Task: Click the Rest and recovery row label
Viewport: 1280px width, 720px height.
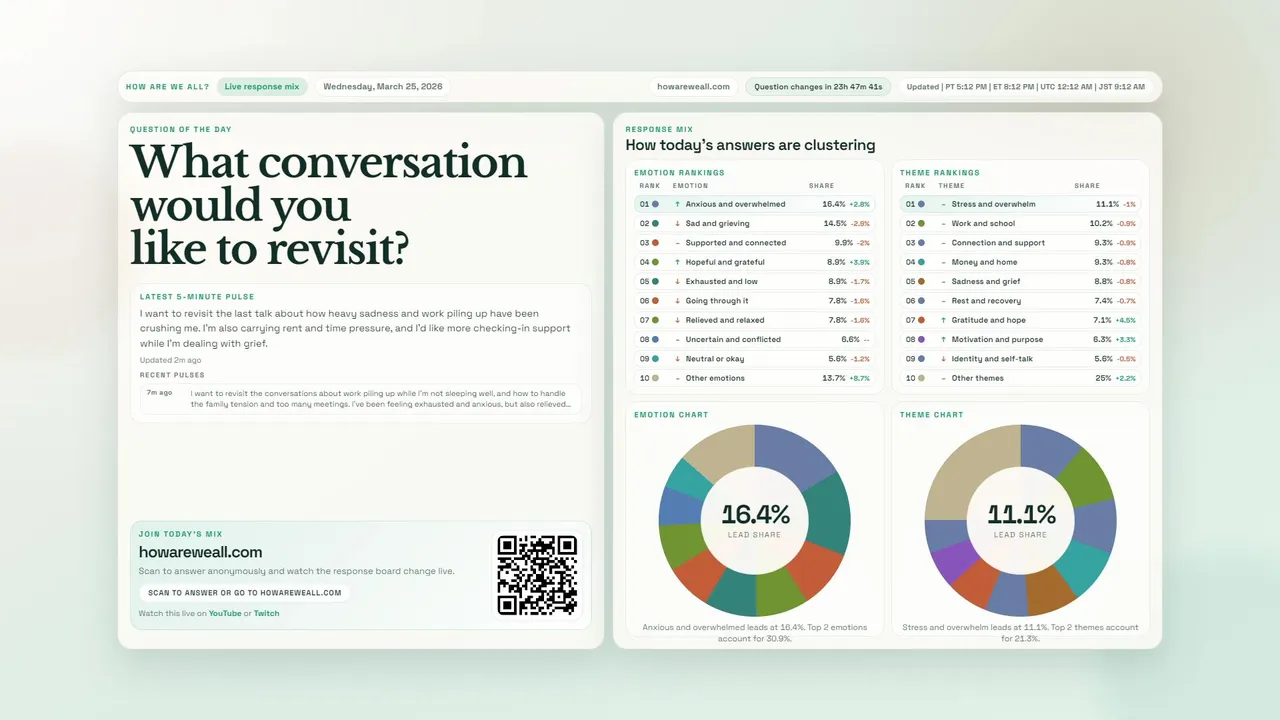Action: pyautogui.click(x=986, y=301)
